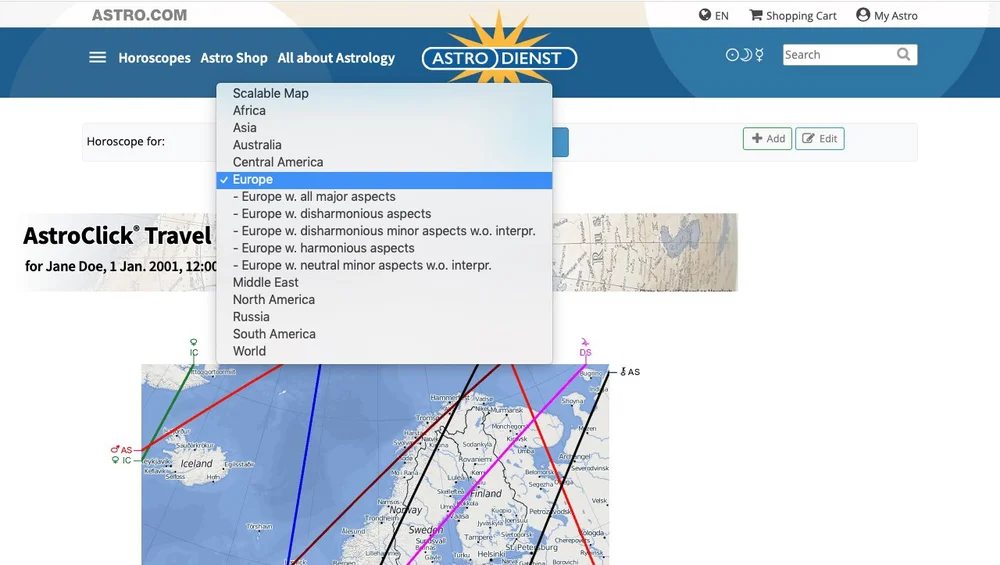Open the Shopping Cart
Screen dimensions: 1000x565
pyautogui.click(x=793, y=15)
